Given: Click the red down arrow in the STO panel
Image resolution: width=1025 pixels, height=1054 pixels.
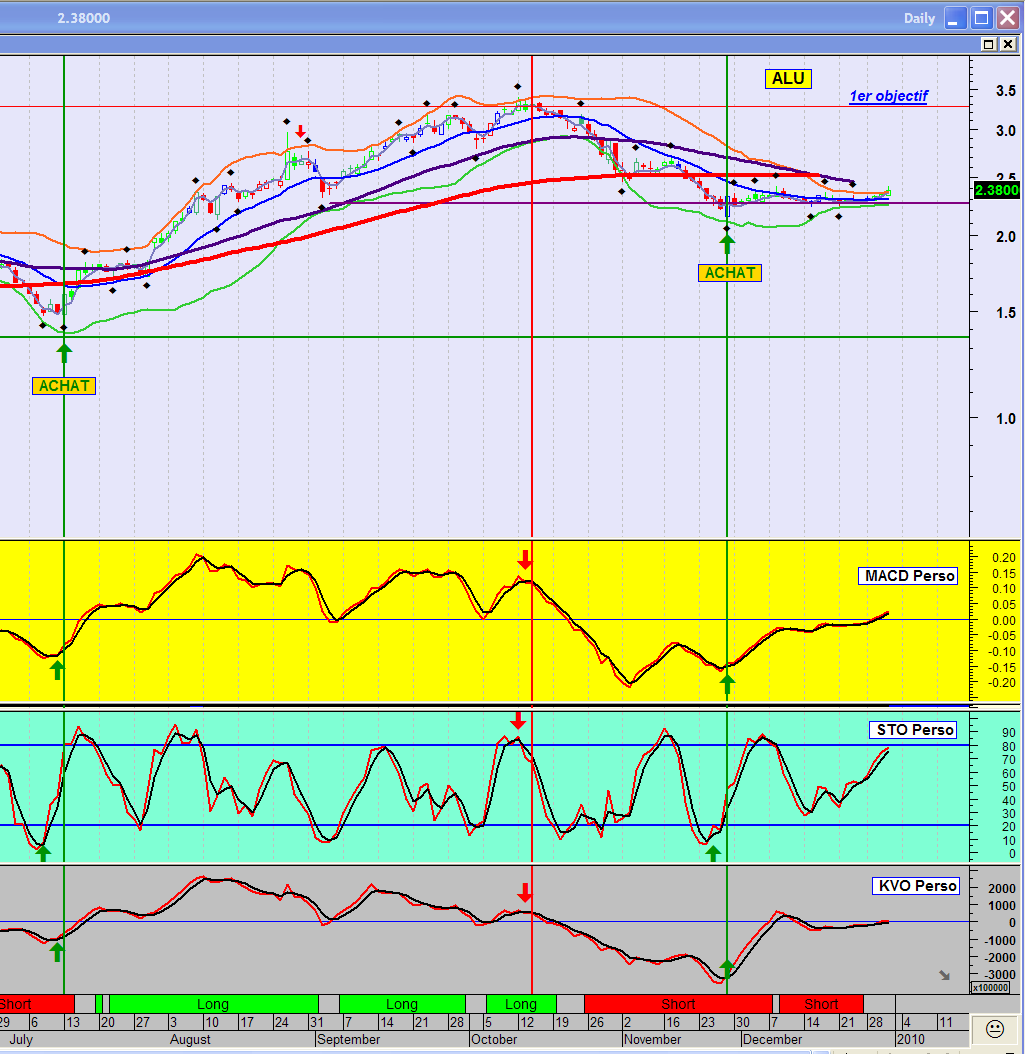Looking at the screenshot, I should (x=518, y=721).
